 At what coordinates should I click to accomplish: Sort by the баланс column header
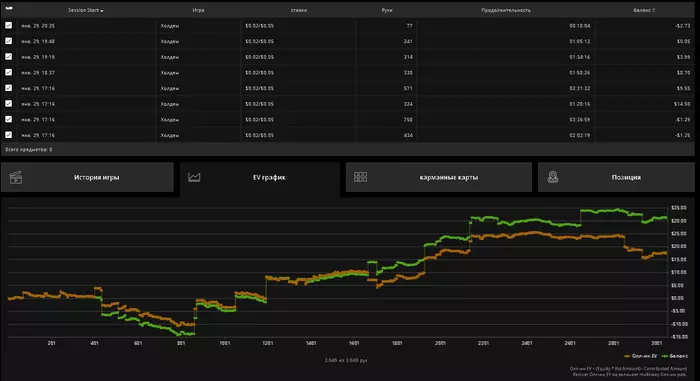pyautogui.click(x=644, y=10)
